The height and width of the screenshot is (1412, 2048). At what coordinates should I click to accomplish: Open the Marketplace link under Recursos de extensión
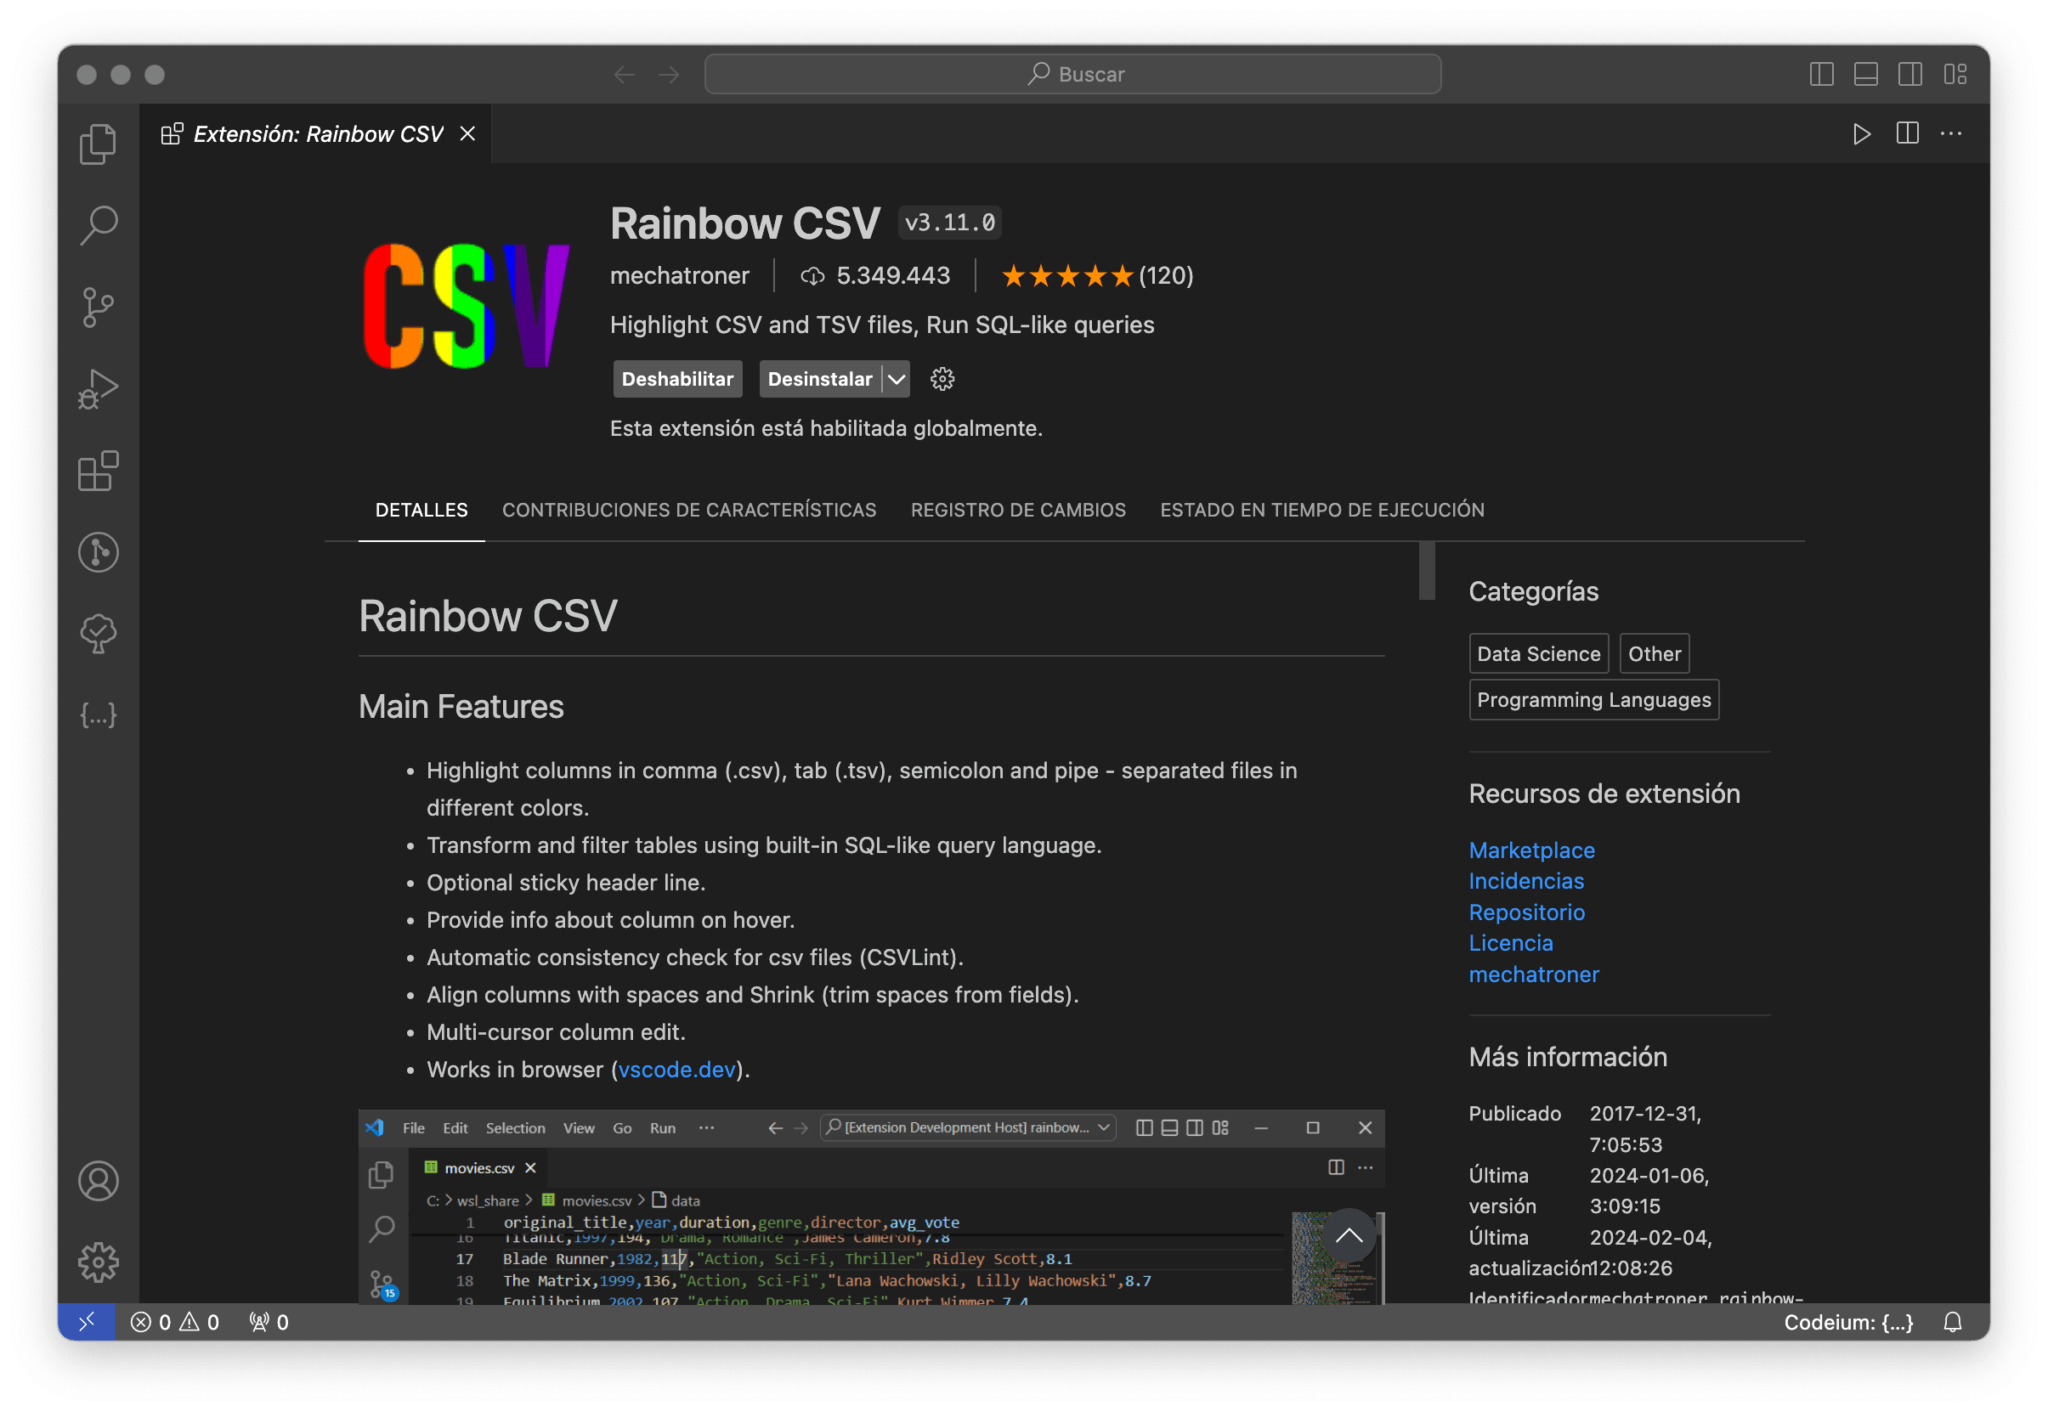click(1531, 850)
